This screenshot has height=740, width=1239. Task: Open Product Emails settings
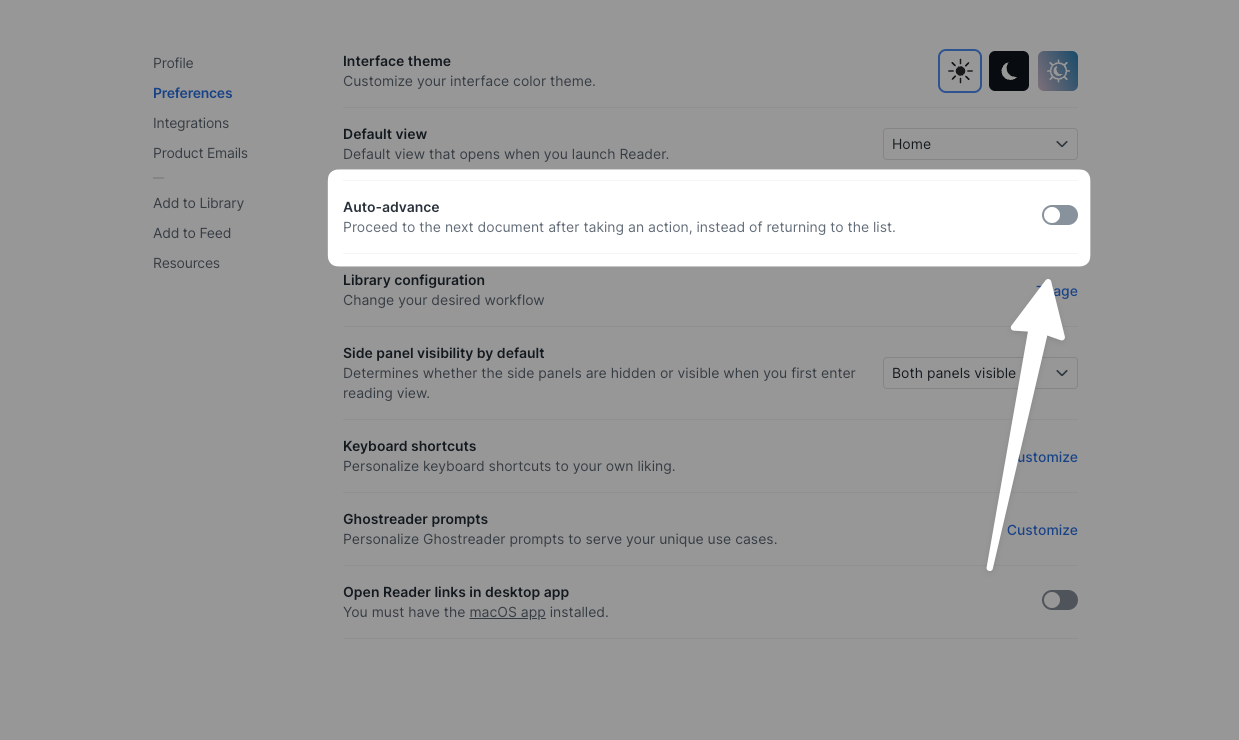[200, 153]
